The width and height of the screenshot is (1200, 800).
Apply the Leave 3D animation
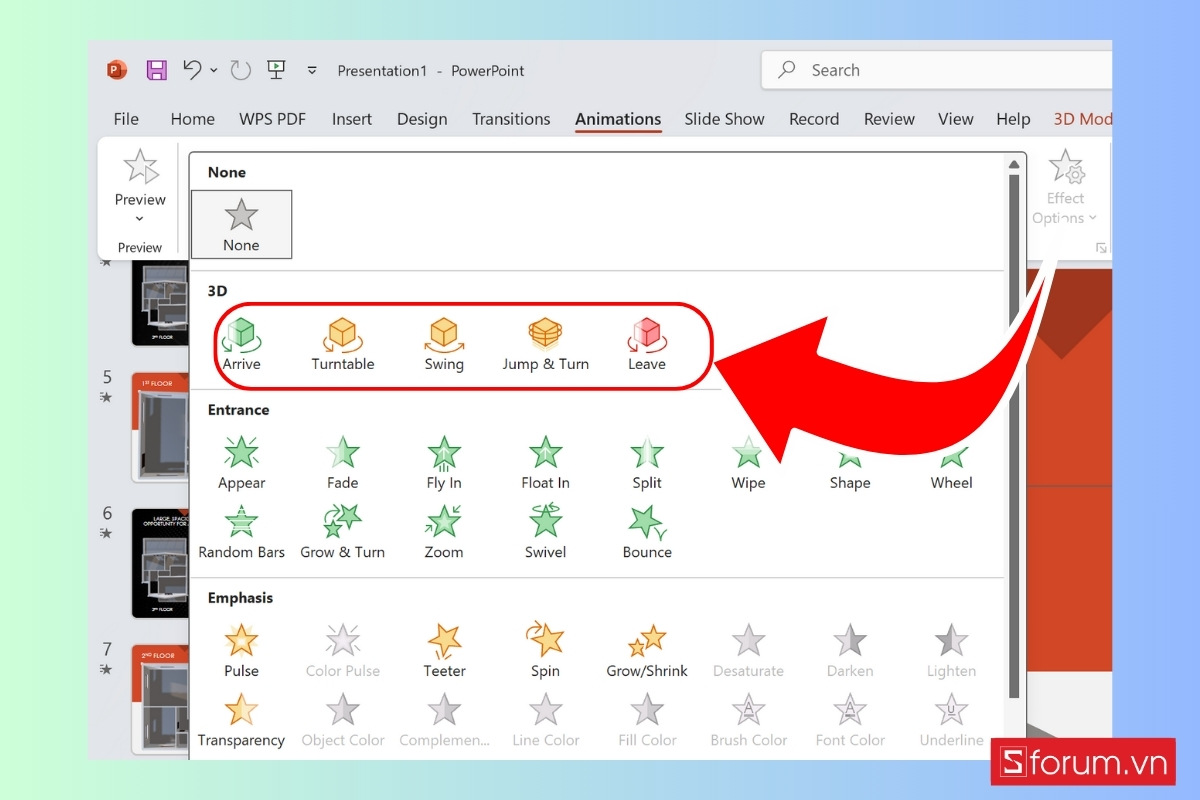pos(646,344)
